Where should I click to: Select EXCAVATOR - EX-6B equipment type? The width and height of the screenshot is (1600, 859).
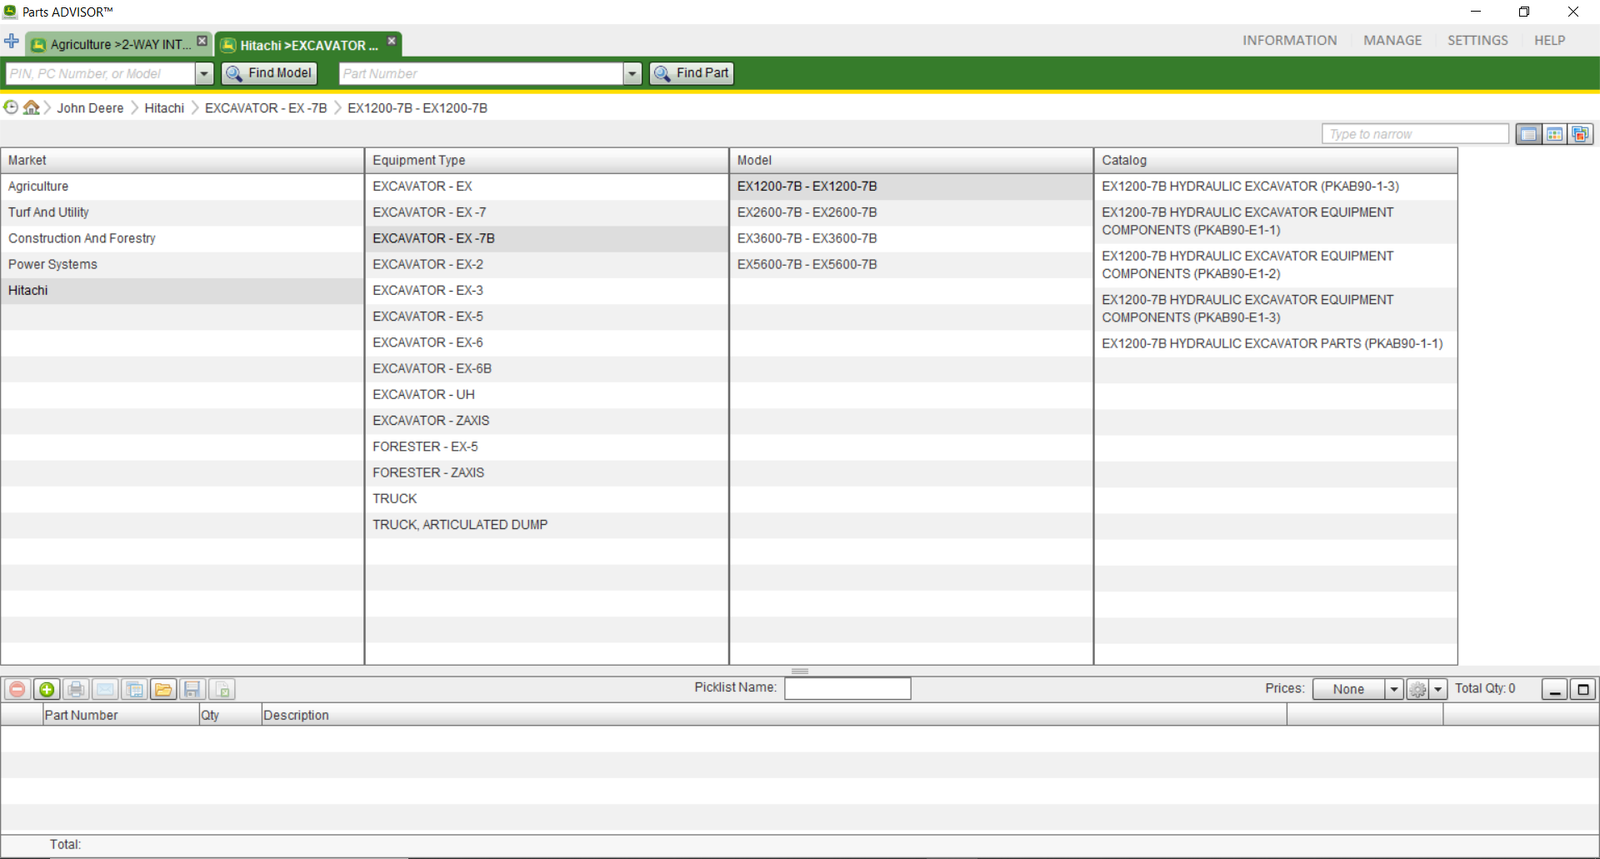tap(546, 368)
